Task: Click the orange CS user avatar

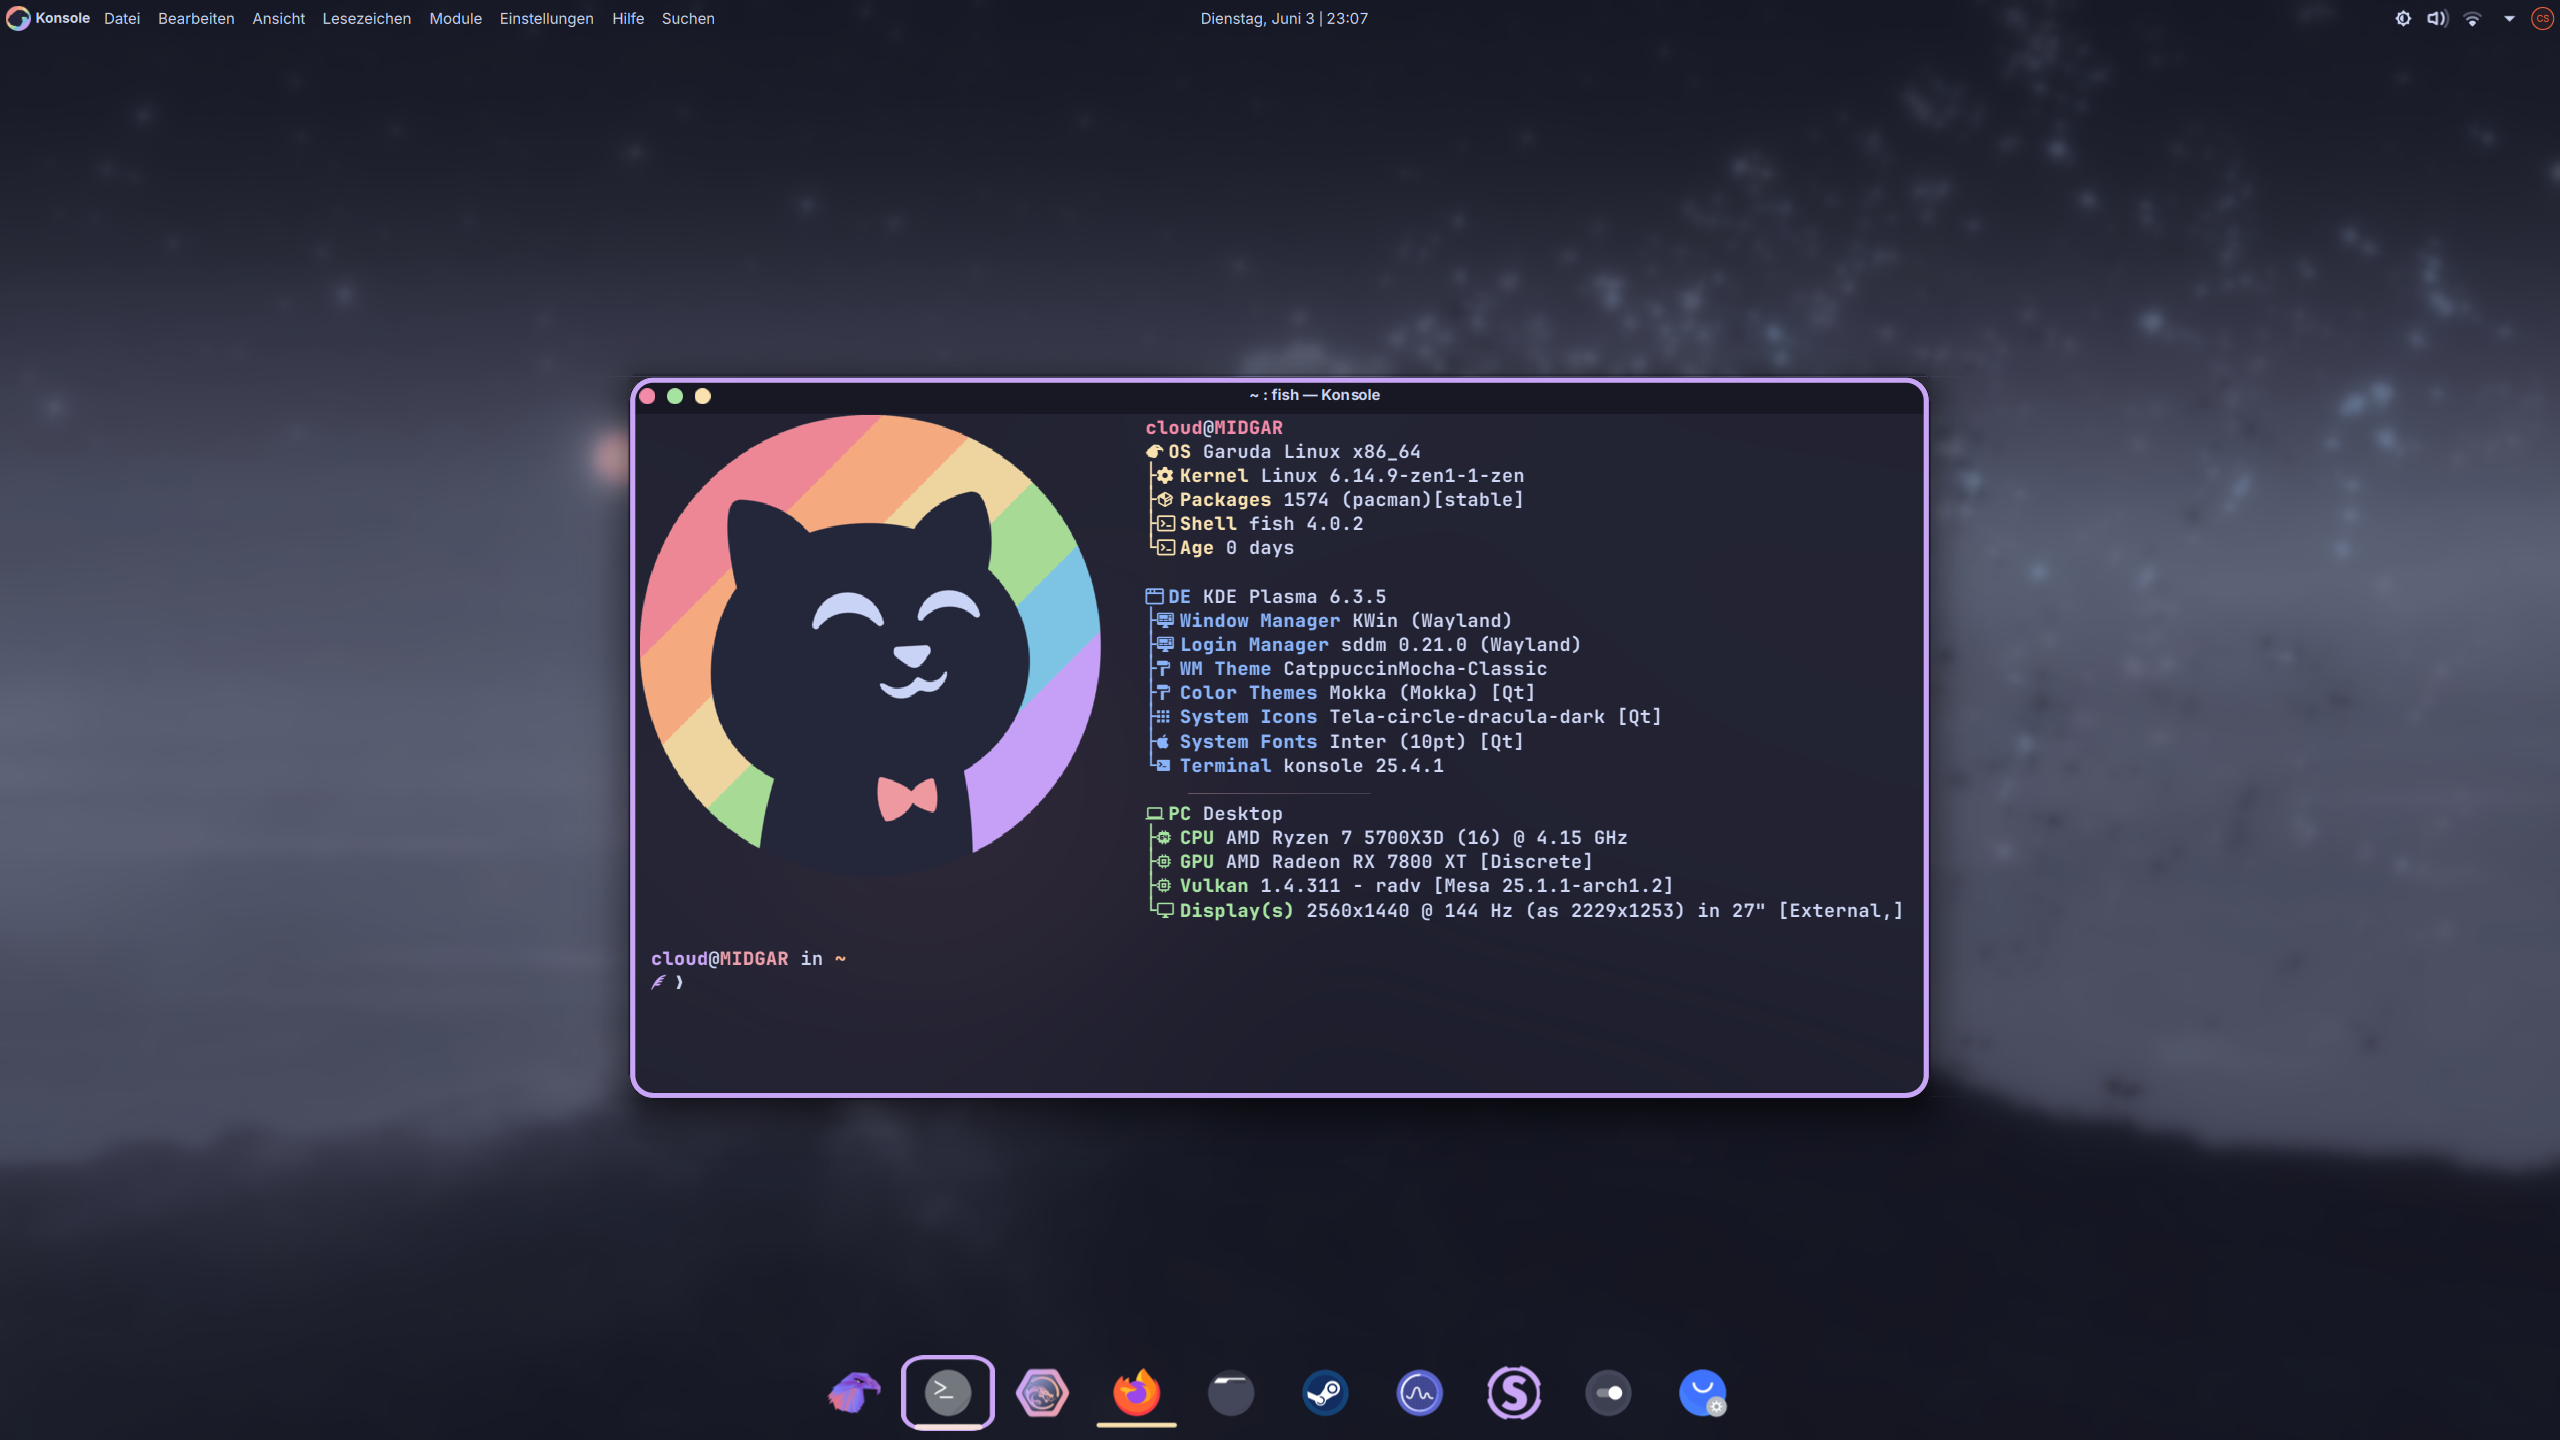Action: click(x=2542, y=18)
